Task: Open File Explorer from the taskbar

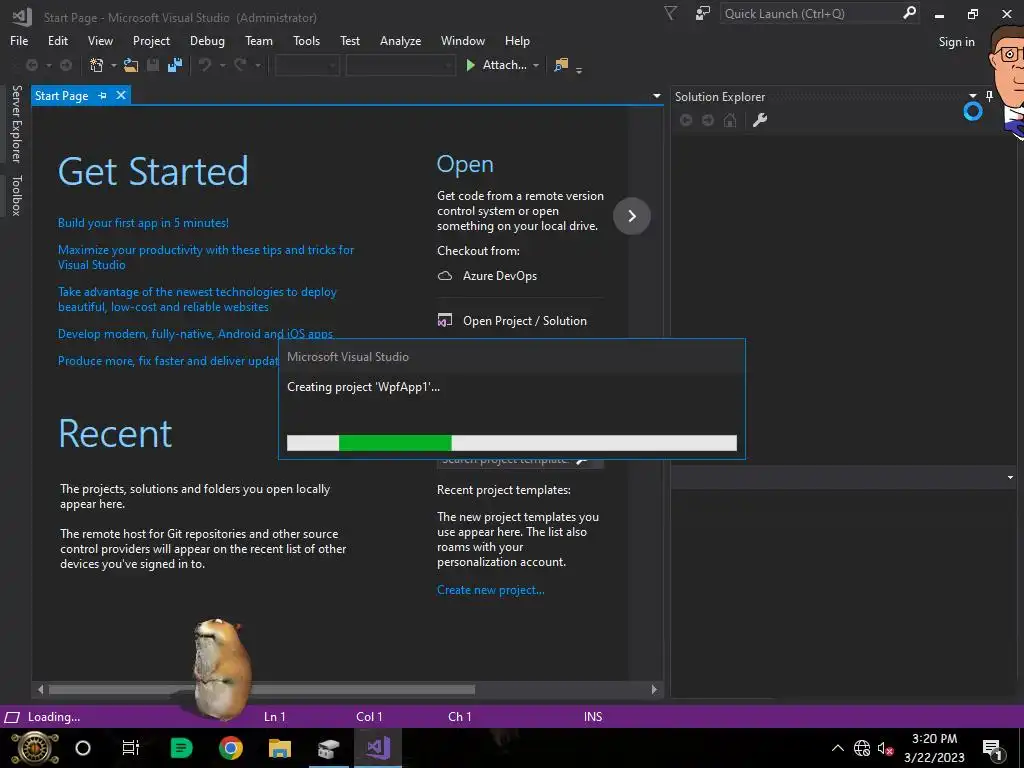Action: click(280, 748)
